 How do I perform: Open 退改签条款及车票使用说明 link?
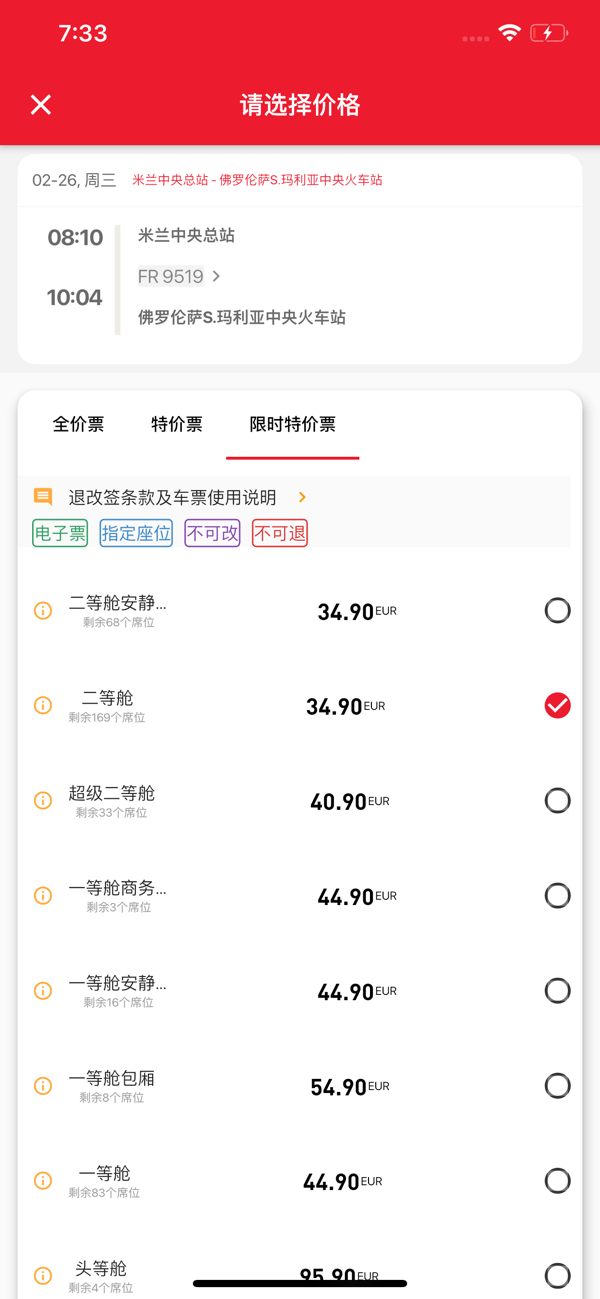coord(172,497)
